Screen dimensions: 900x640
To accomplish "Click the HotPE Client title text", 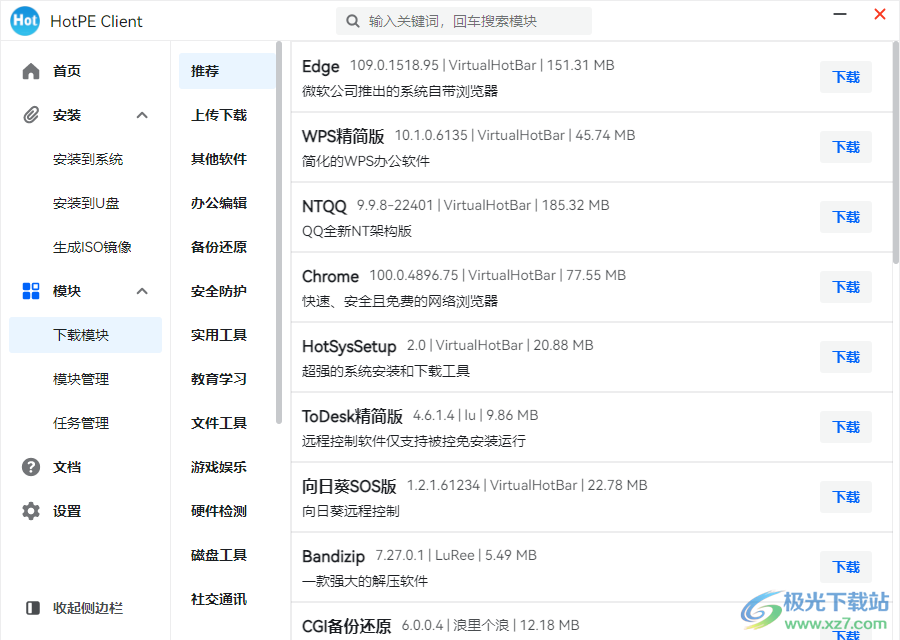I will coord(96,21).
